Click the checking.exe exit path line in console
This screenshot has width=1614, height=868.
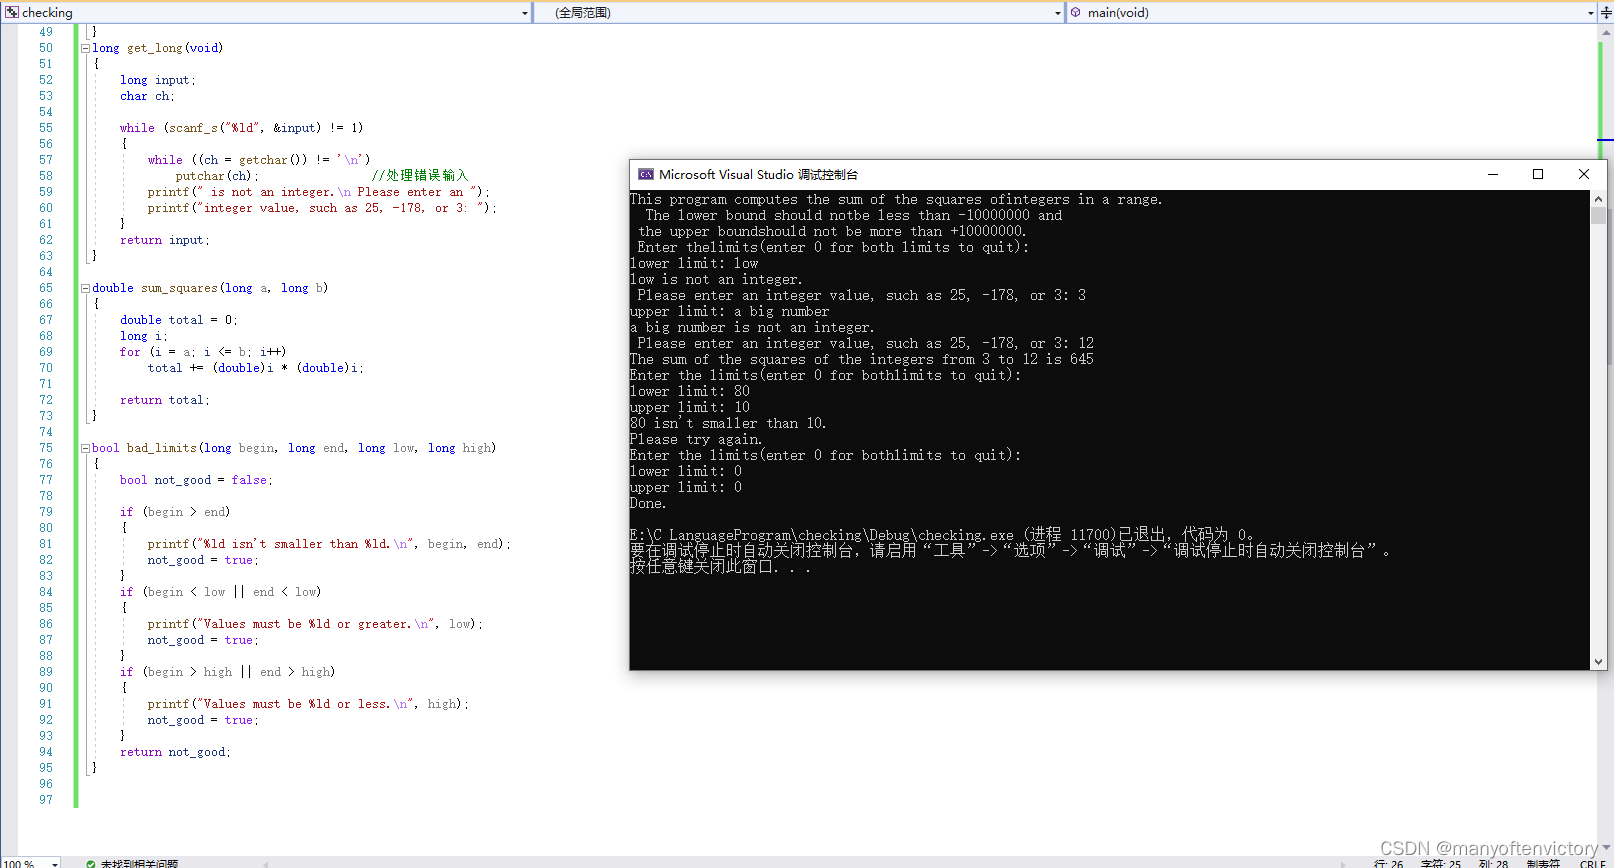coord(943,535)
